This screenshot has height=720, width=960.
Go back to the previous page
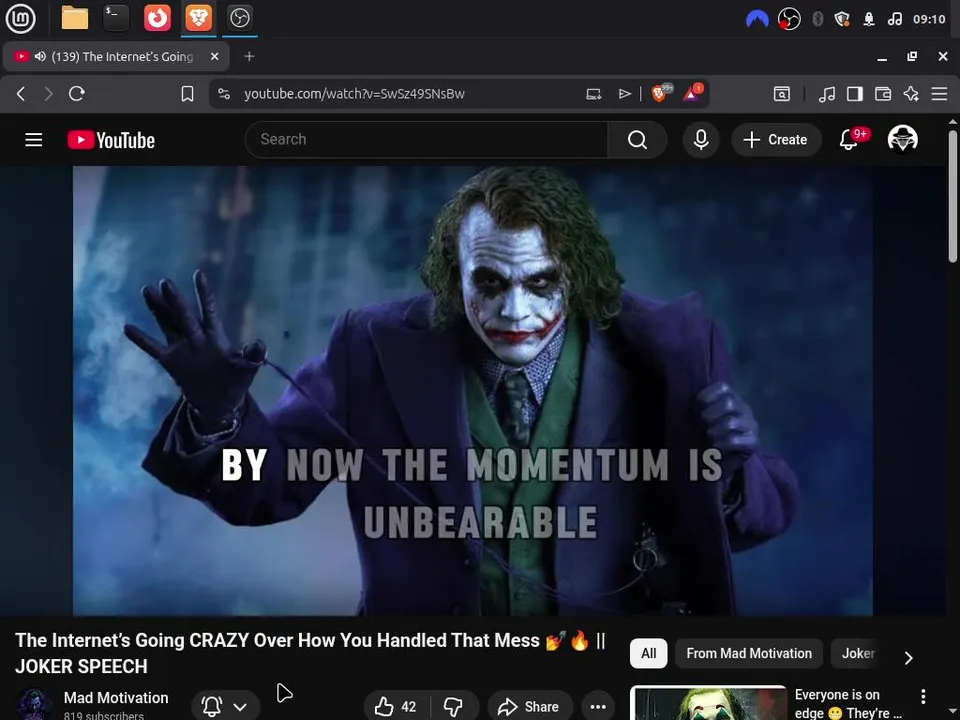[x=21, y=94]
